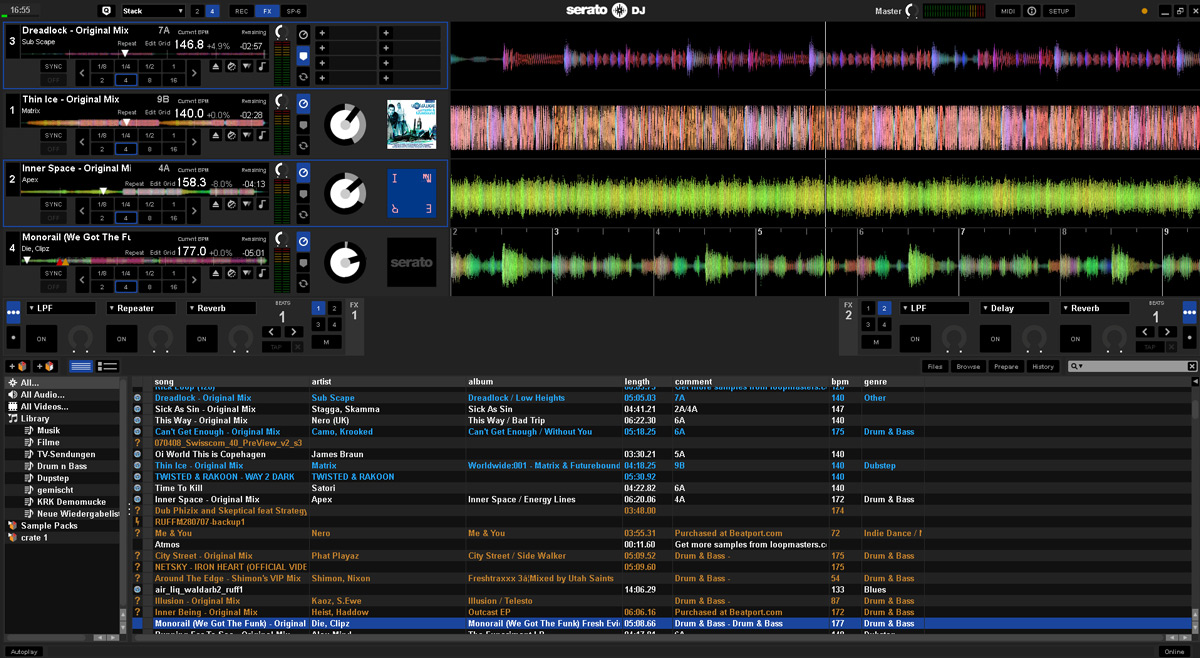Open the info help icon beside MIDI
The height and width of the screenshot is (658, 1200).
[1032, 11]
